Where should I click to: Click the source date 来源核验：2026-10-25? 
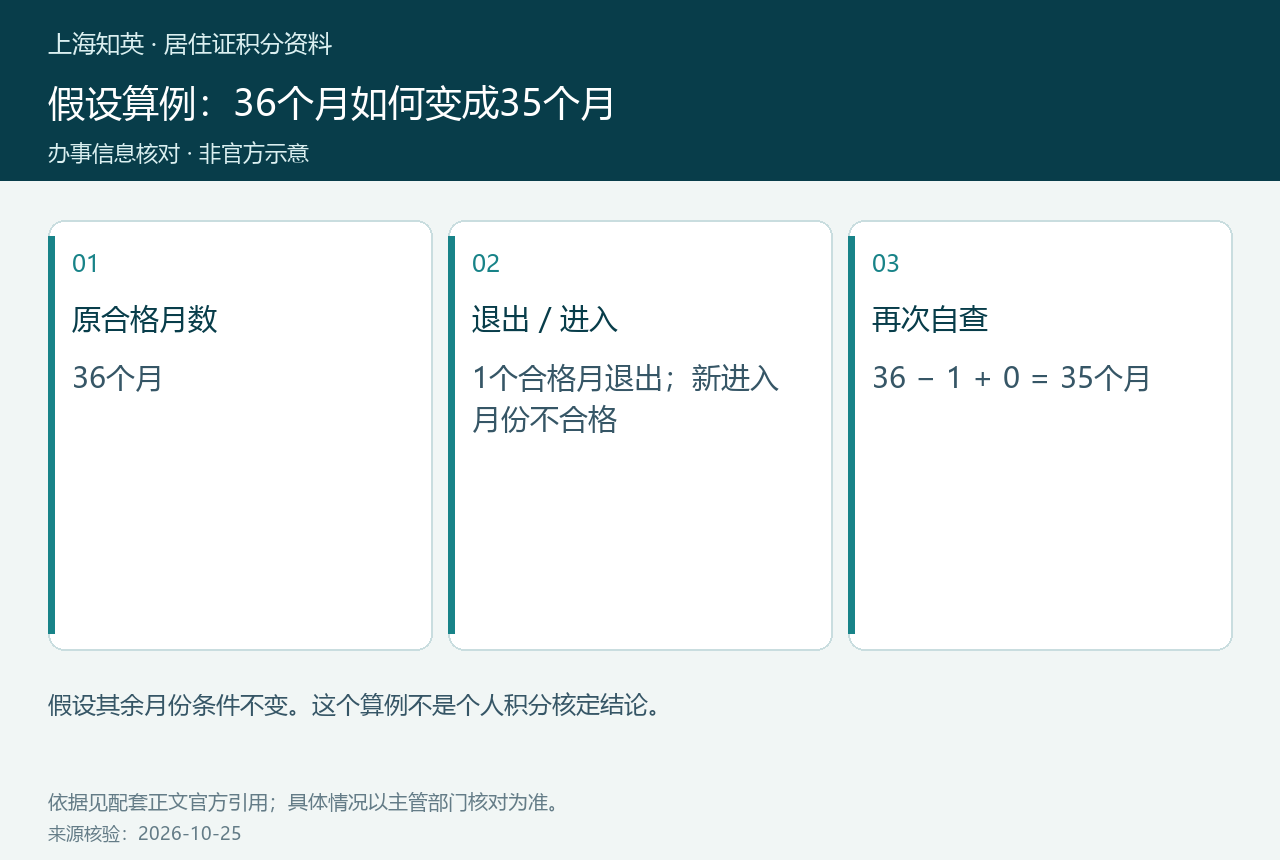(x=145, y=833)
